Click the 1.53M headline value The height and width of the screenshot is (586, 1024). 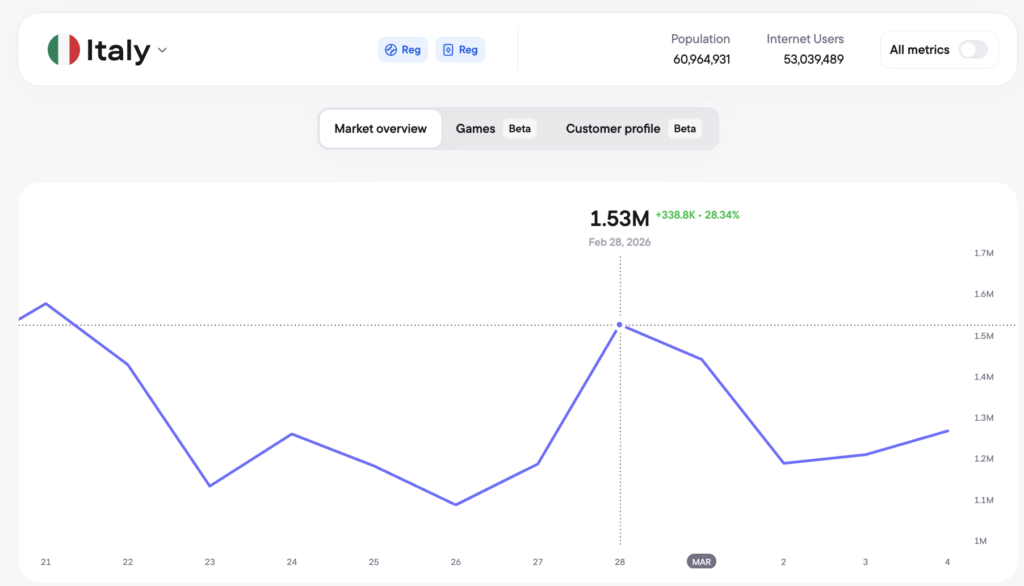[x=619, y=218]
